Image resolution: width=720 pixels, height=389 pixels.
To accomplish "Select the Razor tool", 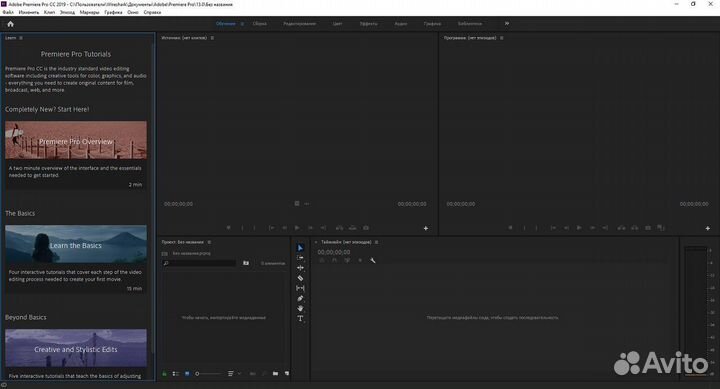I will [300, 278].
